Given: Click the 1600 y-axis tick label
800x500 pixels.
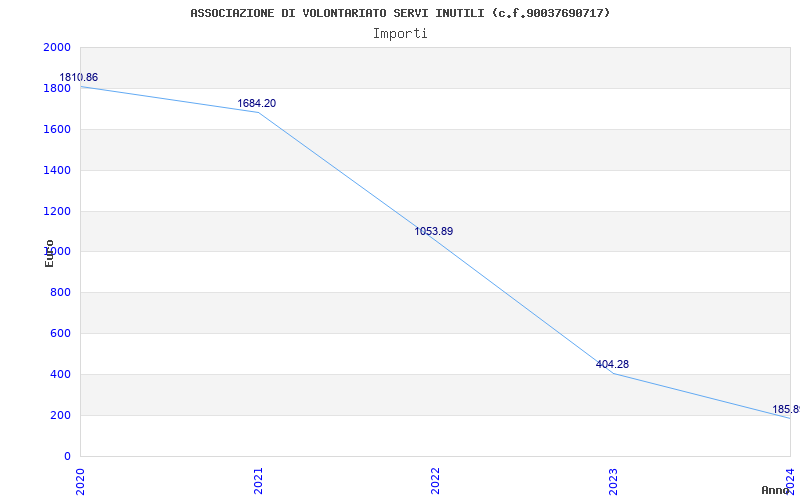Looking at the screenshot, I should [x=57, y=129].
